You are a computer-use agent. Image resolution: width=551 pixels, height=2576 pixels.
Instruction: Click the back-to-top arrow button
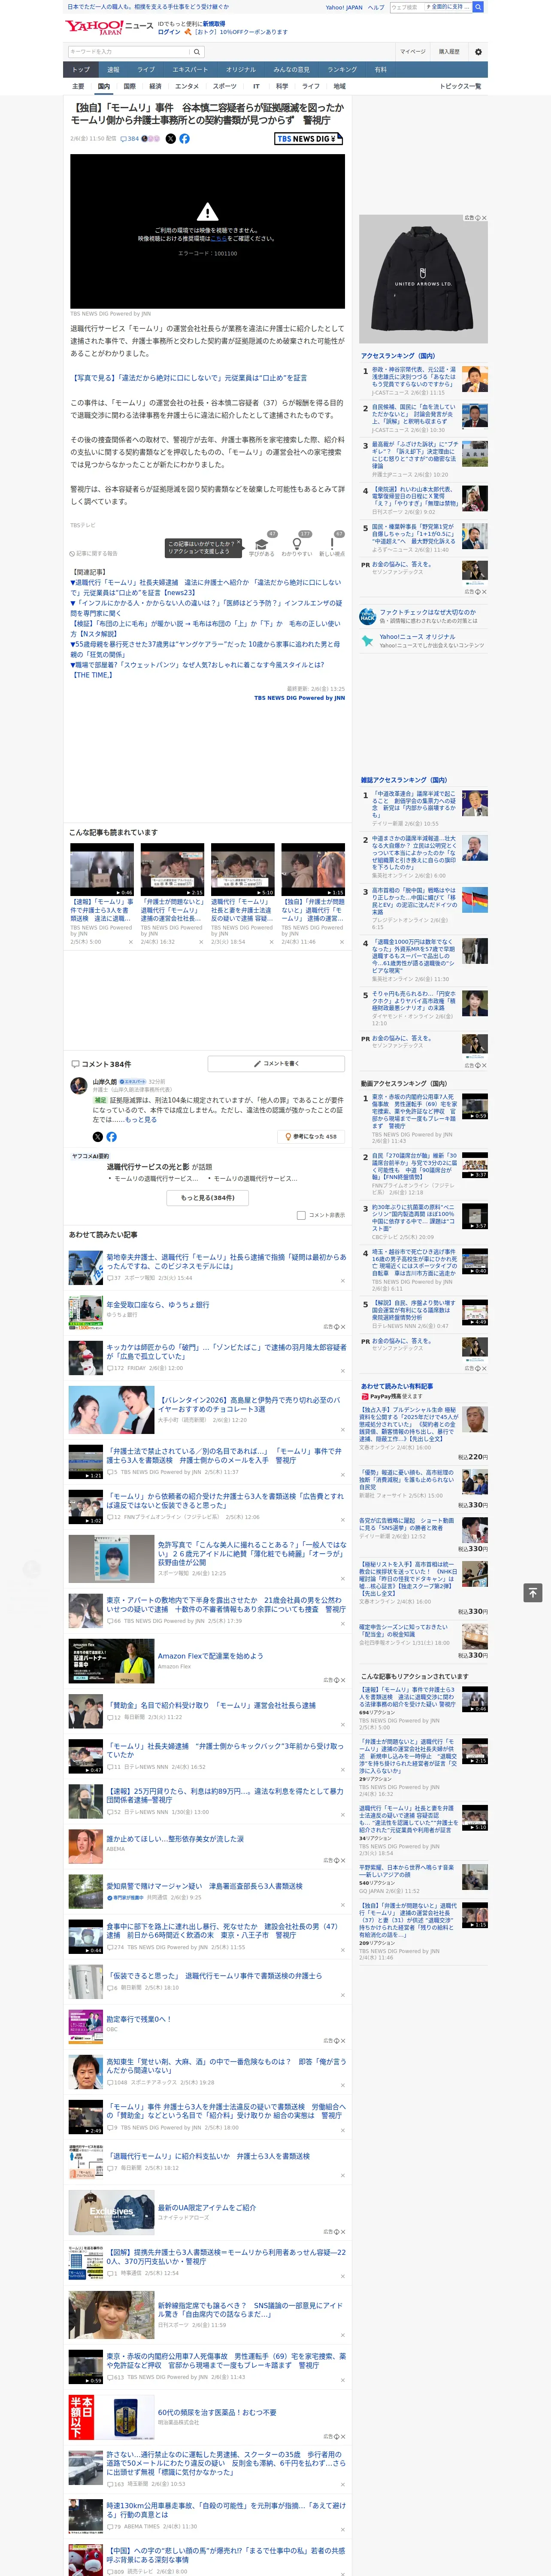(x=533, y=1592)
